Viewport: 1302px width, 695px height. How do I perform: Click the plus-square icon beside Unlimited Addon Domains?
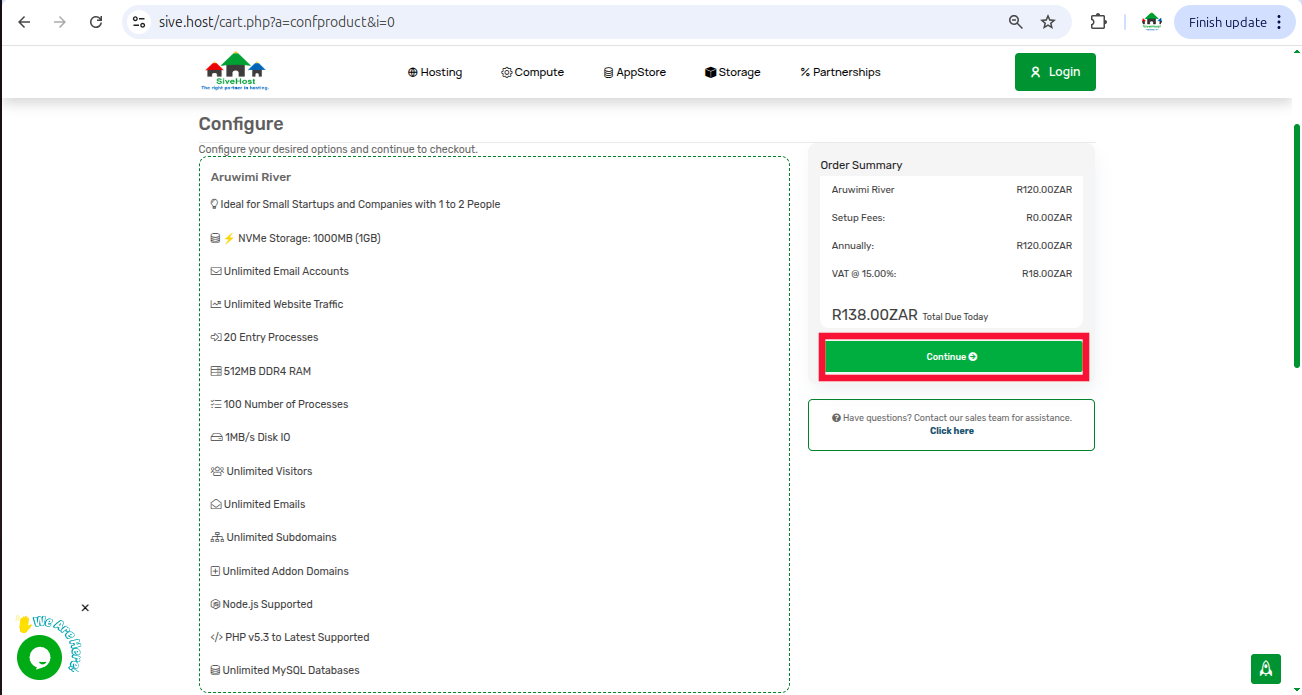(x=215, y=571)
